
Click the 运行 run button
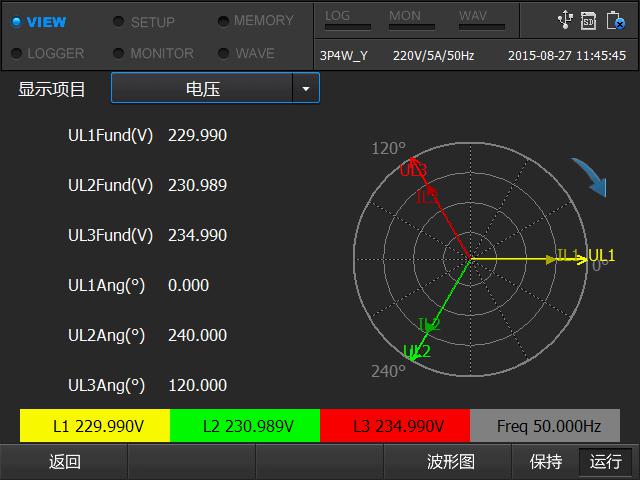click(x=605, y=462)
